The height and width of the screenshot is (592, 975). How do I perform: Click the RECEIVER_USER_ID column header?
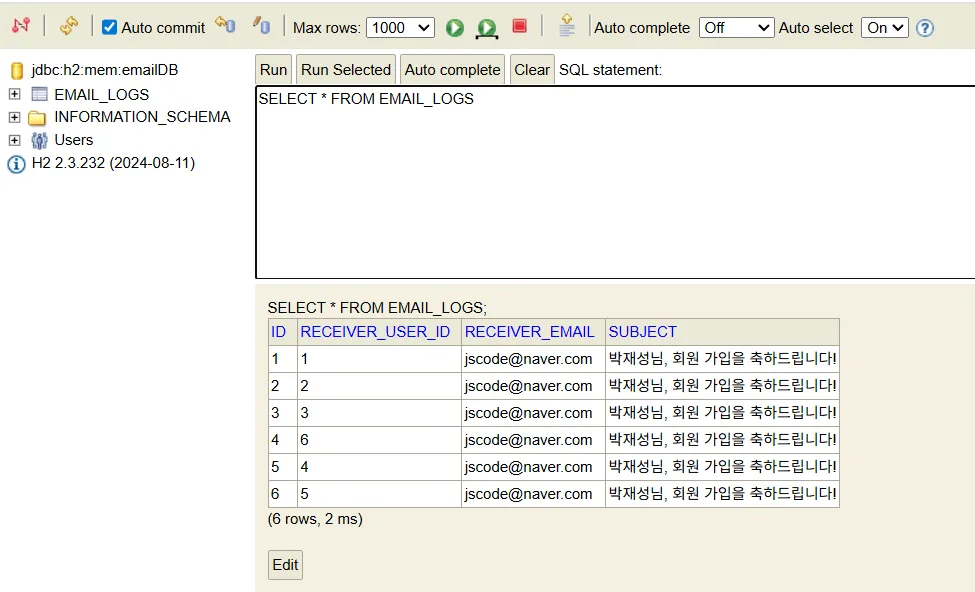coord(375,332)
